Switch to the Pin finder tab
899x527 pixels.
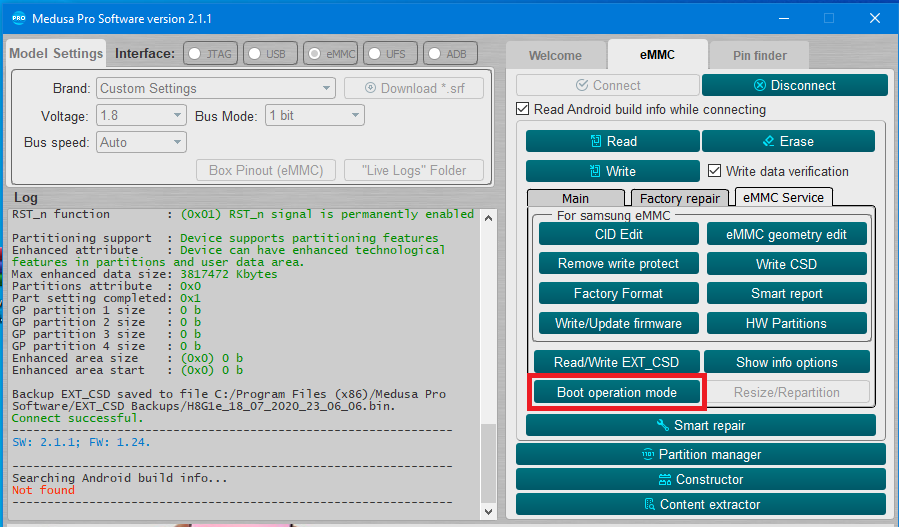759,56
